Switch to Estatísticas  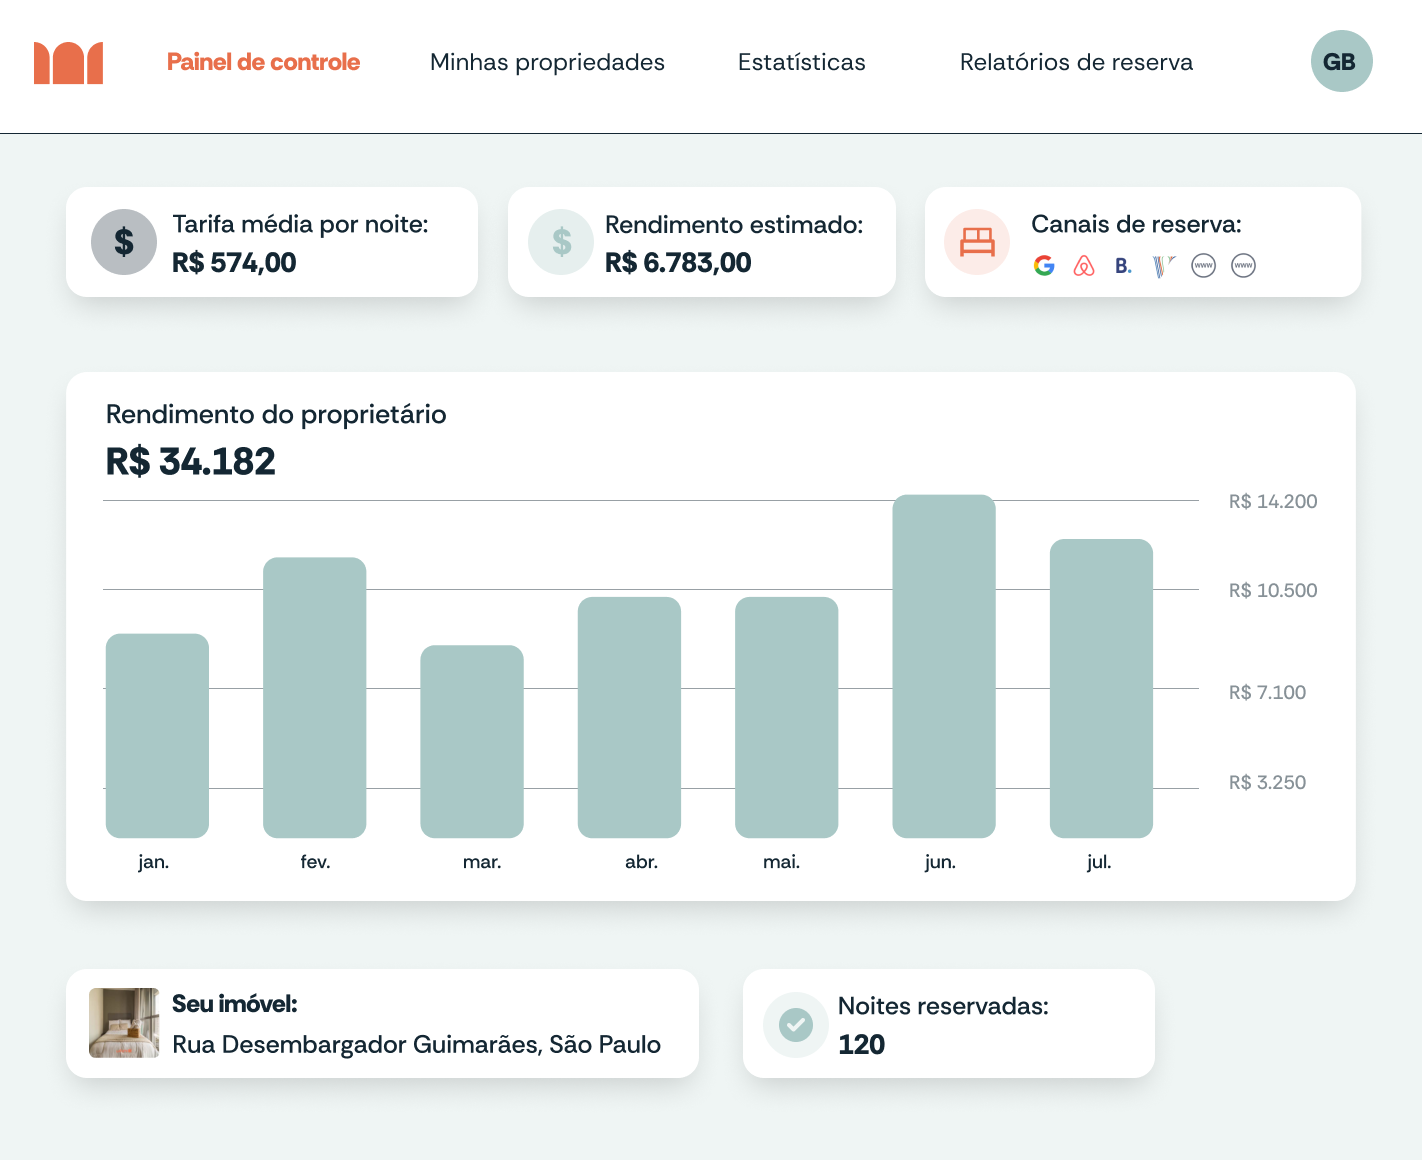click(801, 62)
